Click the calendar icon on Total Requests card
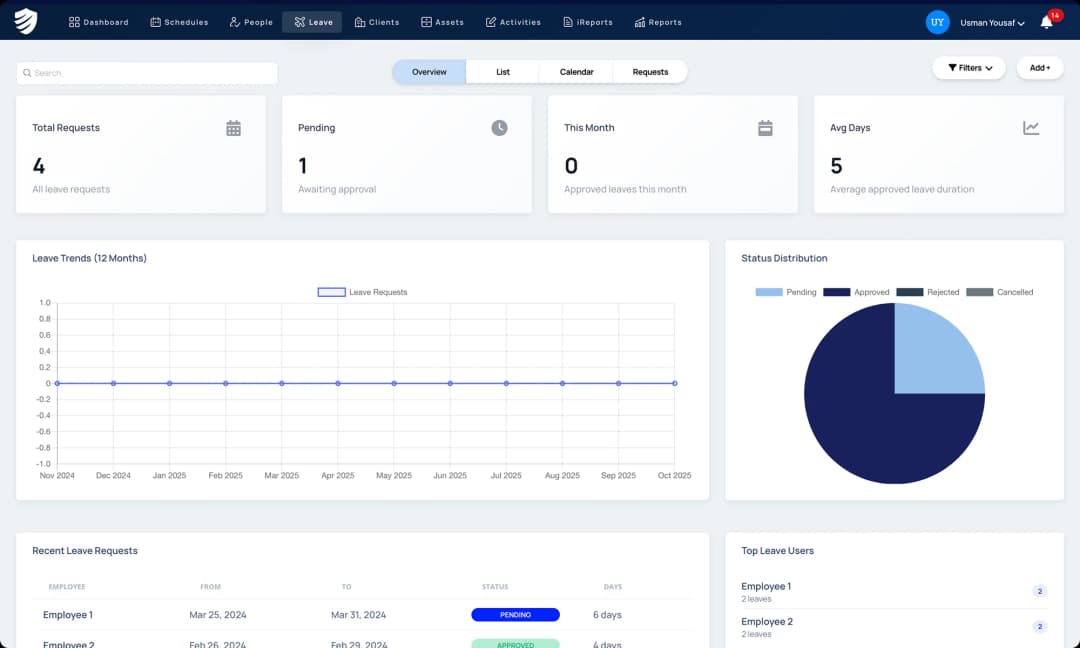Viewport: 1080px width, 648px height. [233, 128]
